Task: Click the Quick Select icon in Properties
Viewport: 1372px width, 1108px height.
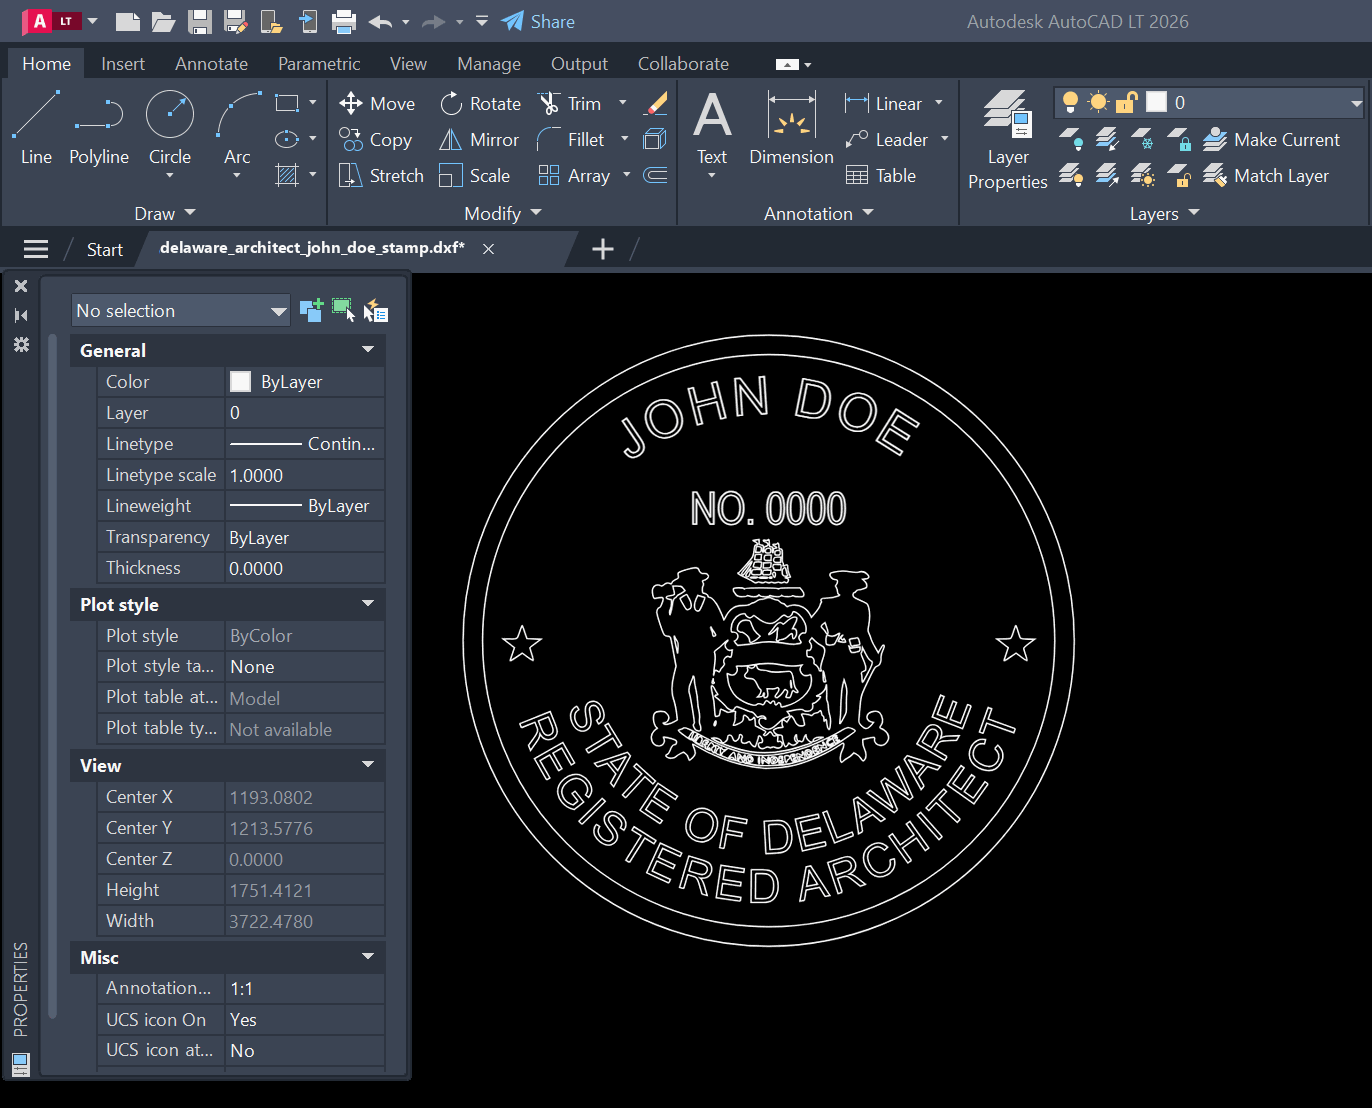Action: [x=376, y=311]
